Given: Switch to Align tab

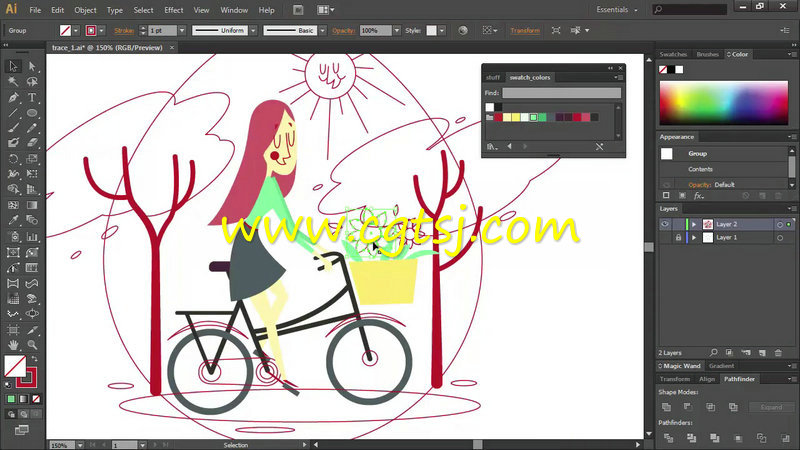Looking at the screenshot, I should point(707,379).
